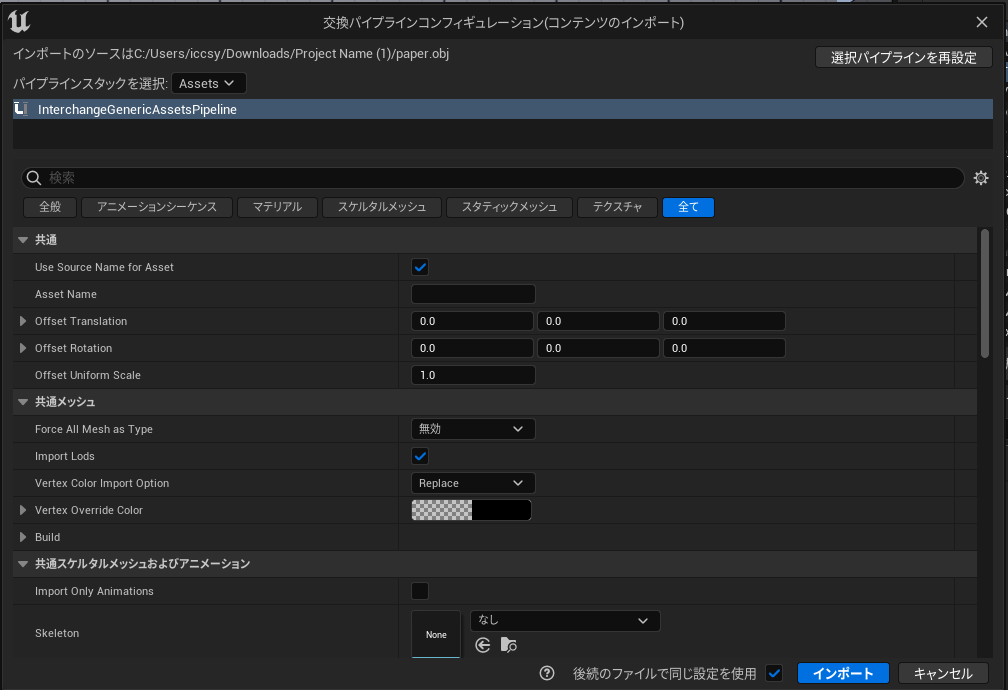Click the Import Lods label
Image resolution: width=1008 pixels, height=690 pixels.
coord(64,456)
